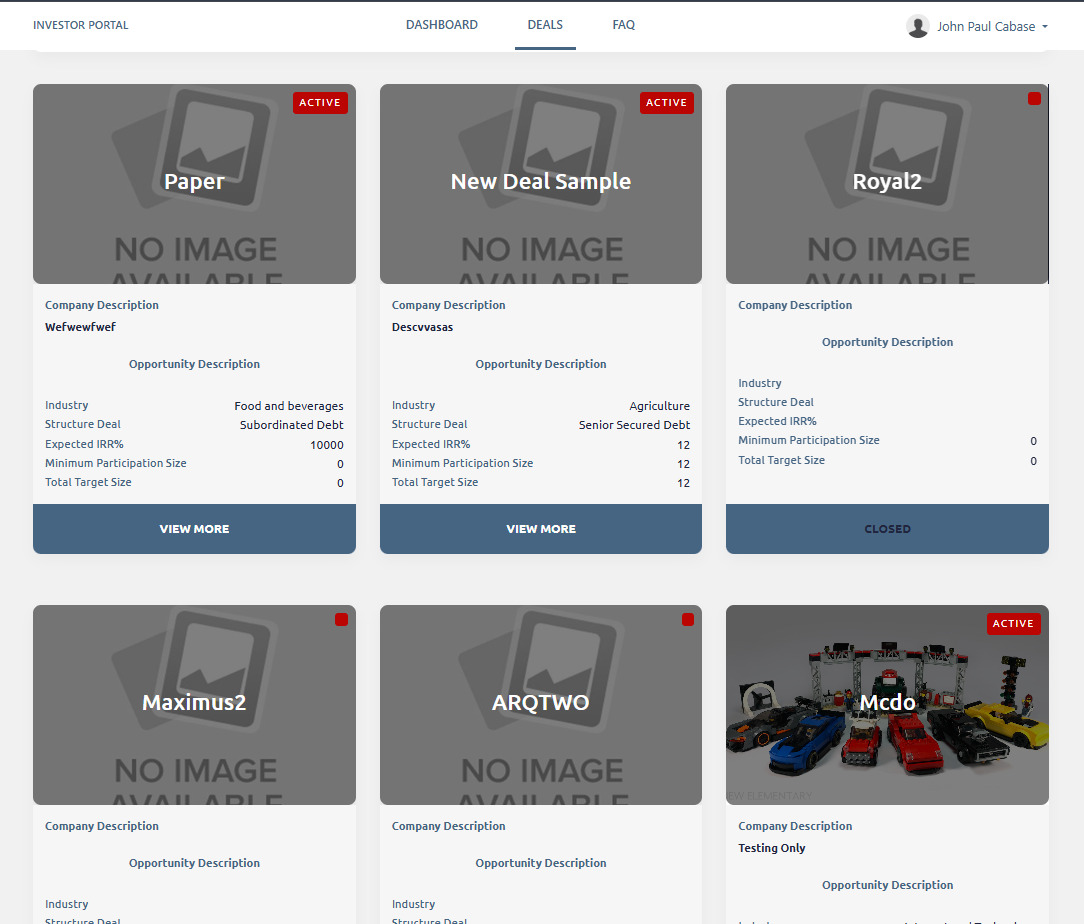Click View More on Paper deal
This screenshot has height=924, width=1084.
194,529
